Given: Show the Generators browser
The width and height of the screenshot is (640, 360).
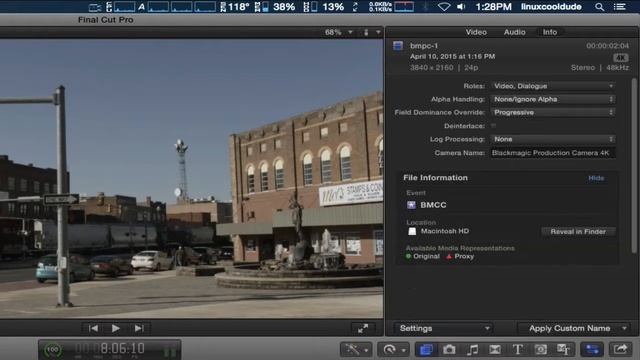Looking at the screenshot, I should point(540,349).
